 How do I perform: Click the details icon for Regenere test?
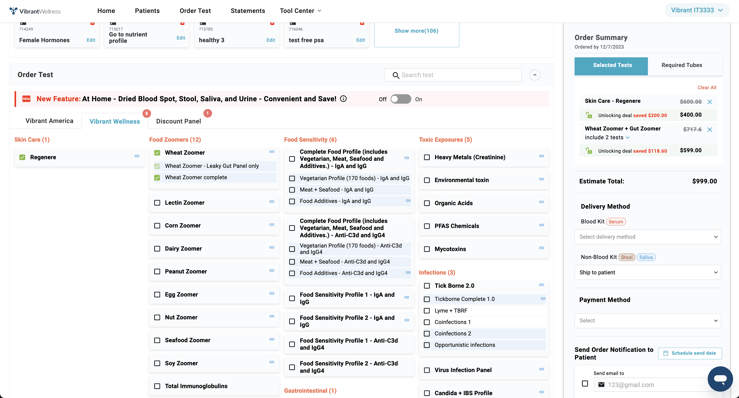(137, 156)
